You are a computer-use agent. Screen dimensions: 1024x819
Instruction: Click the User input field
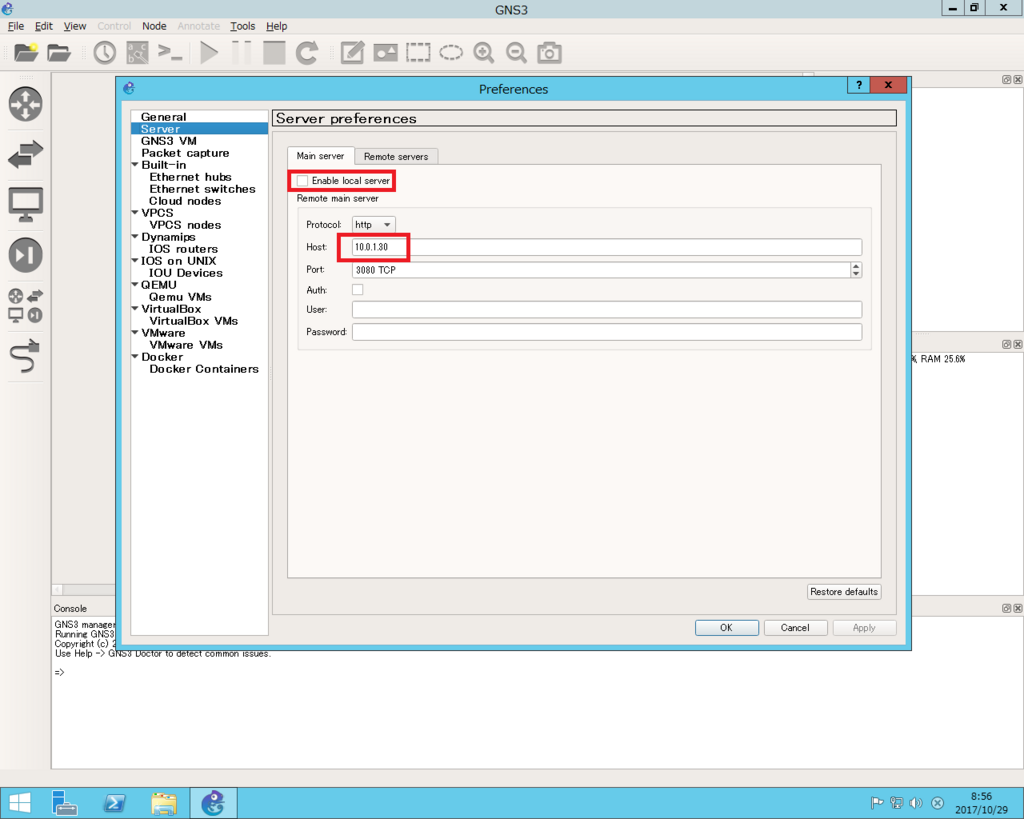(x=607, y=310)
